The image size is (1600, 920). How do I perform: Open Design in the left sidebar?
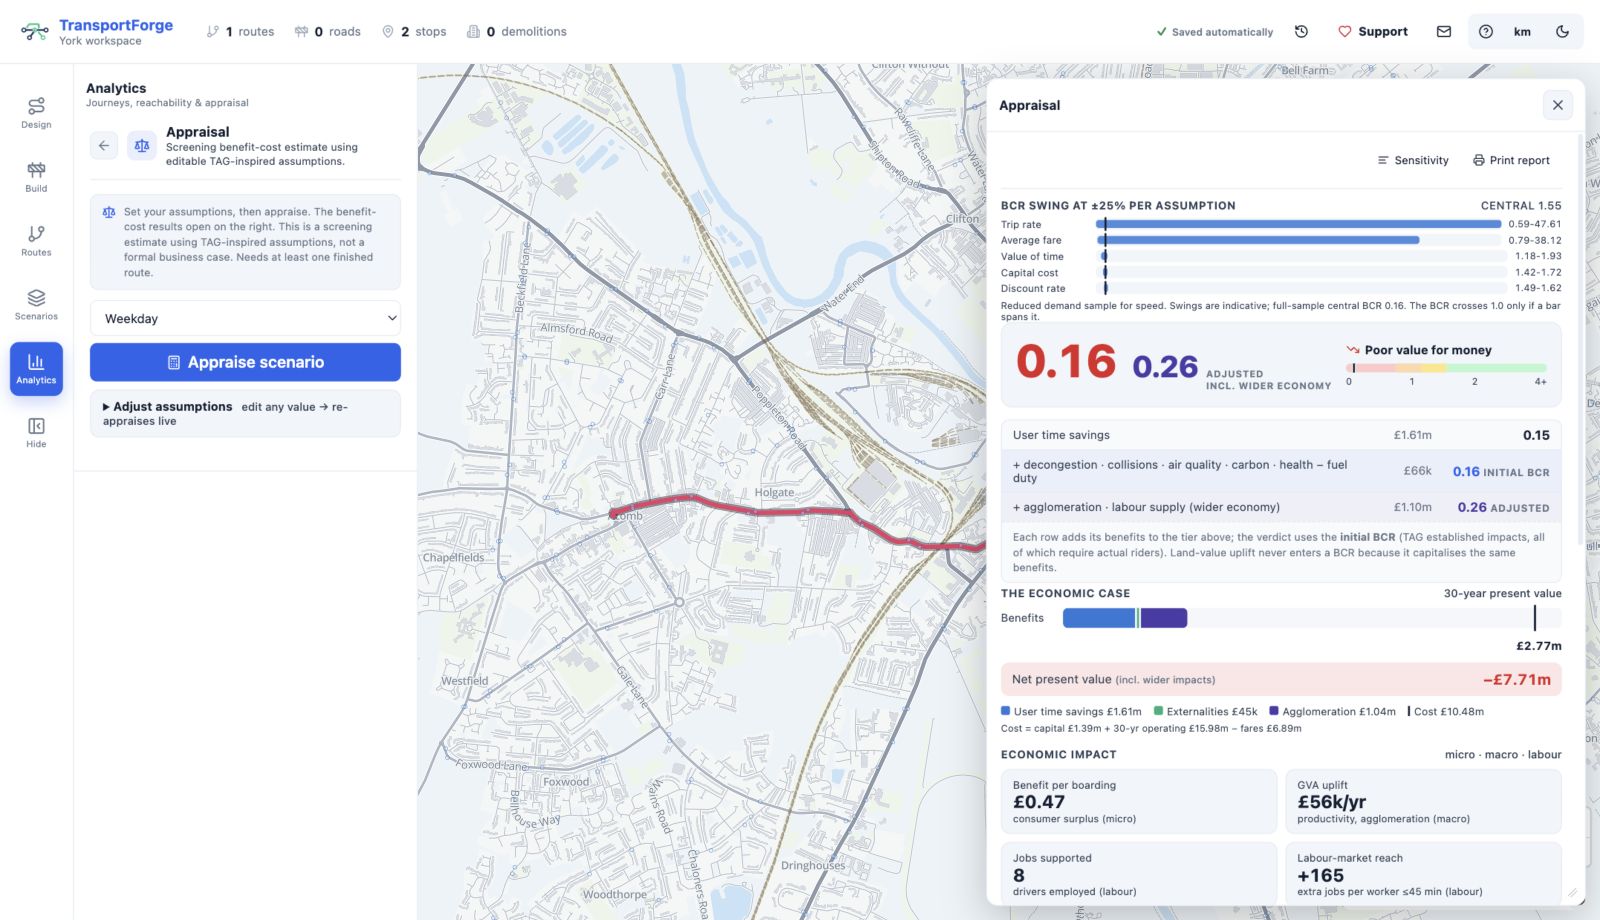pos(36,113)
